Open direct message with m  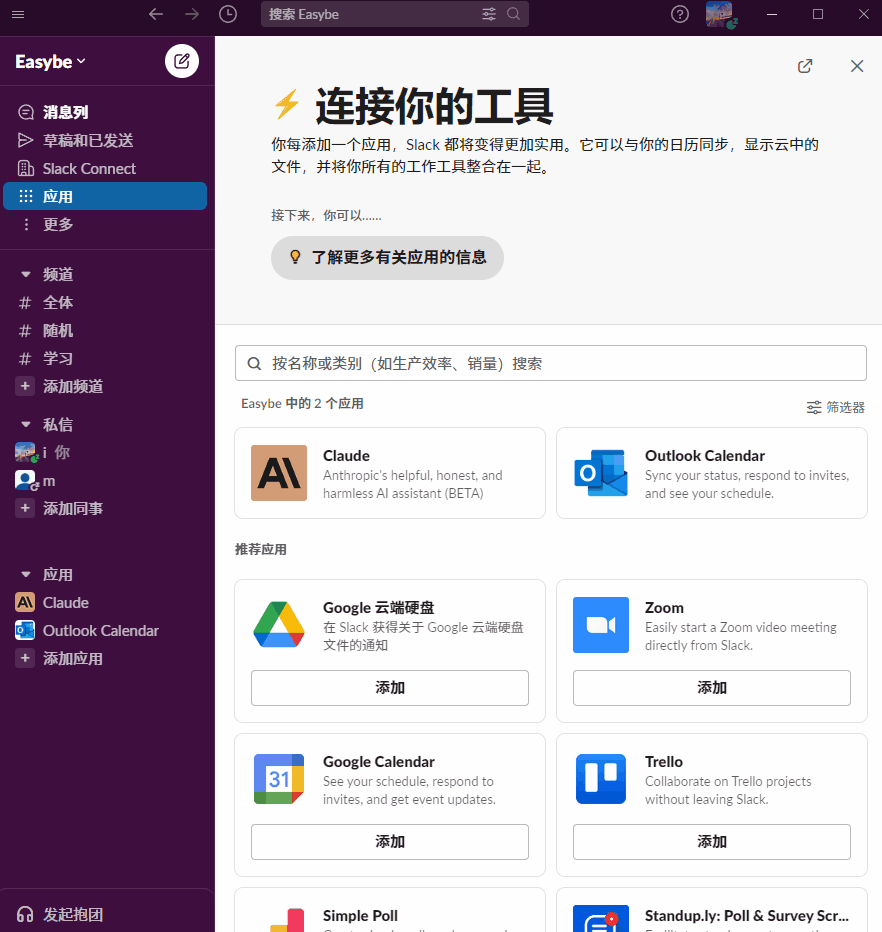(x=105, y=480)
